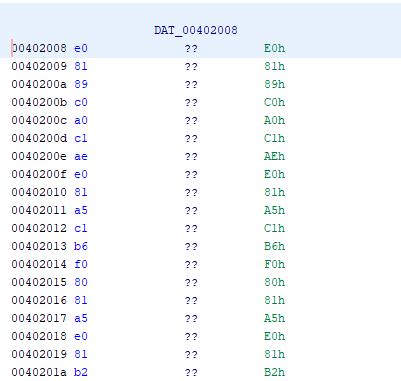The width and height of the screenshot is (401, 381).
Task: Select byte c1 at address 00402012
Action: pos(81,228)
